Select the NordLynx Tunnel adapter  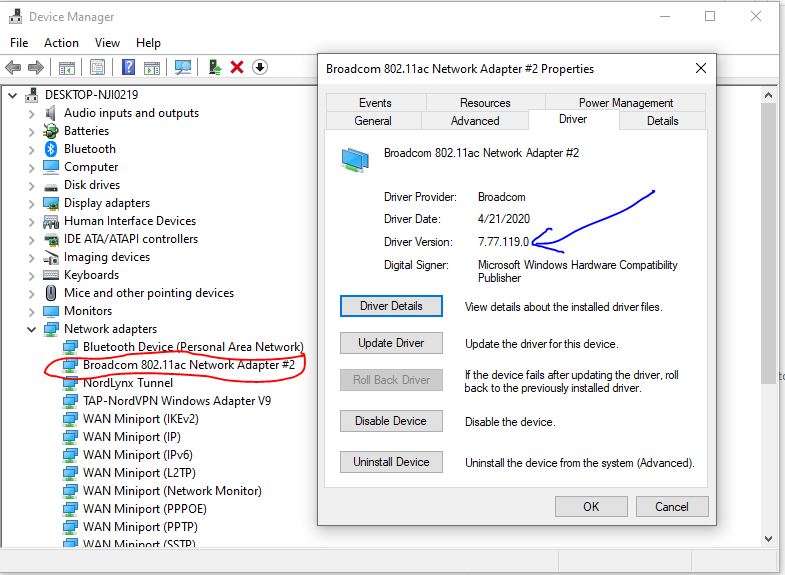pos(128,383)
